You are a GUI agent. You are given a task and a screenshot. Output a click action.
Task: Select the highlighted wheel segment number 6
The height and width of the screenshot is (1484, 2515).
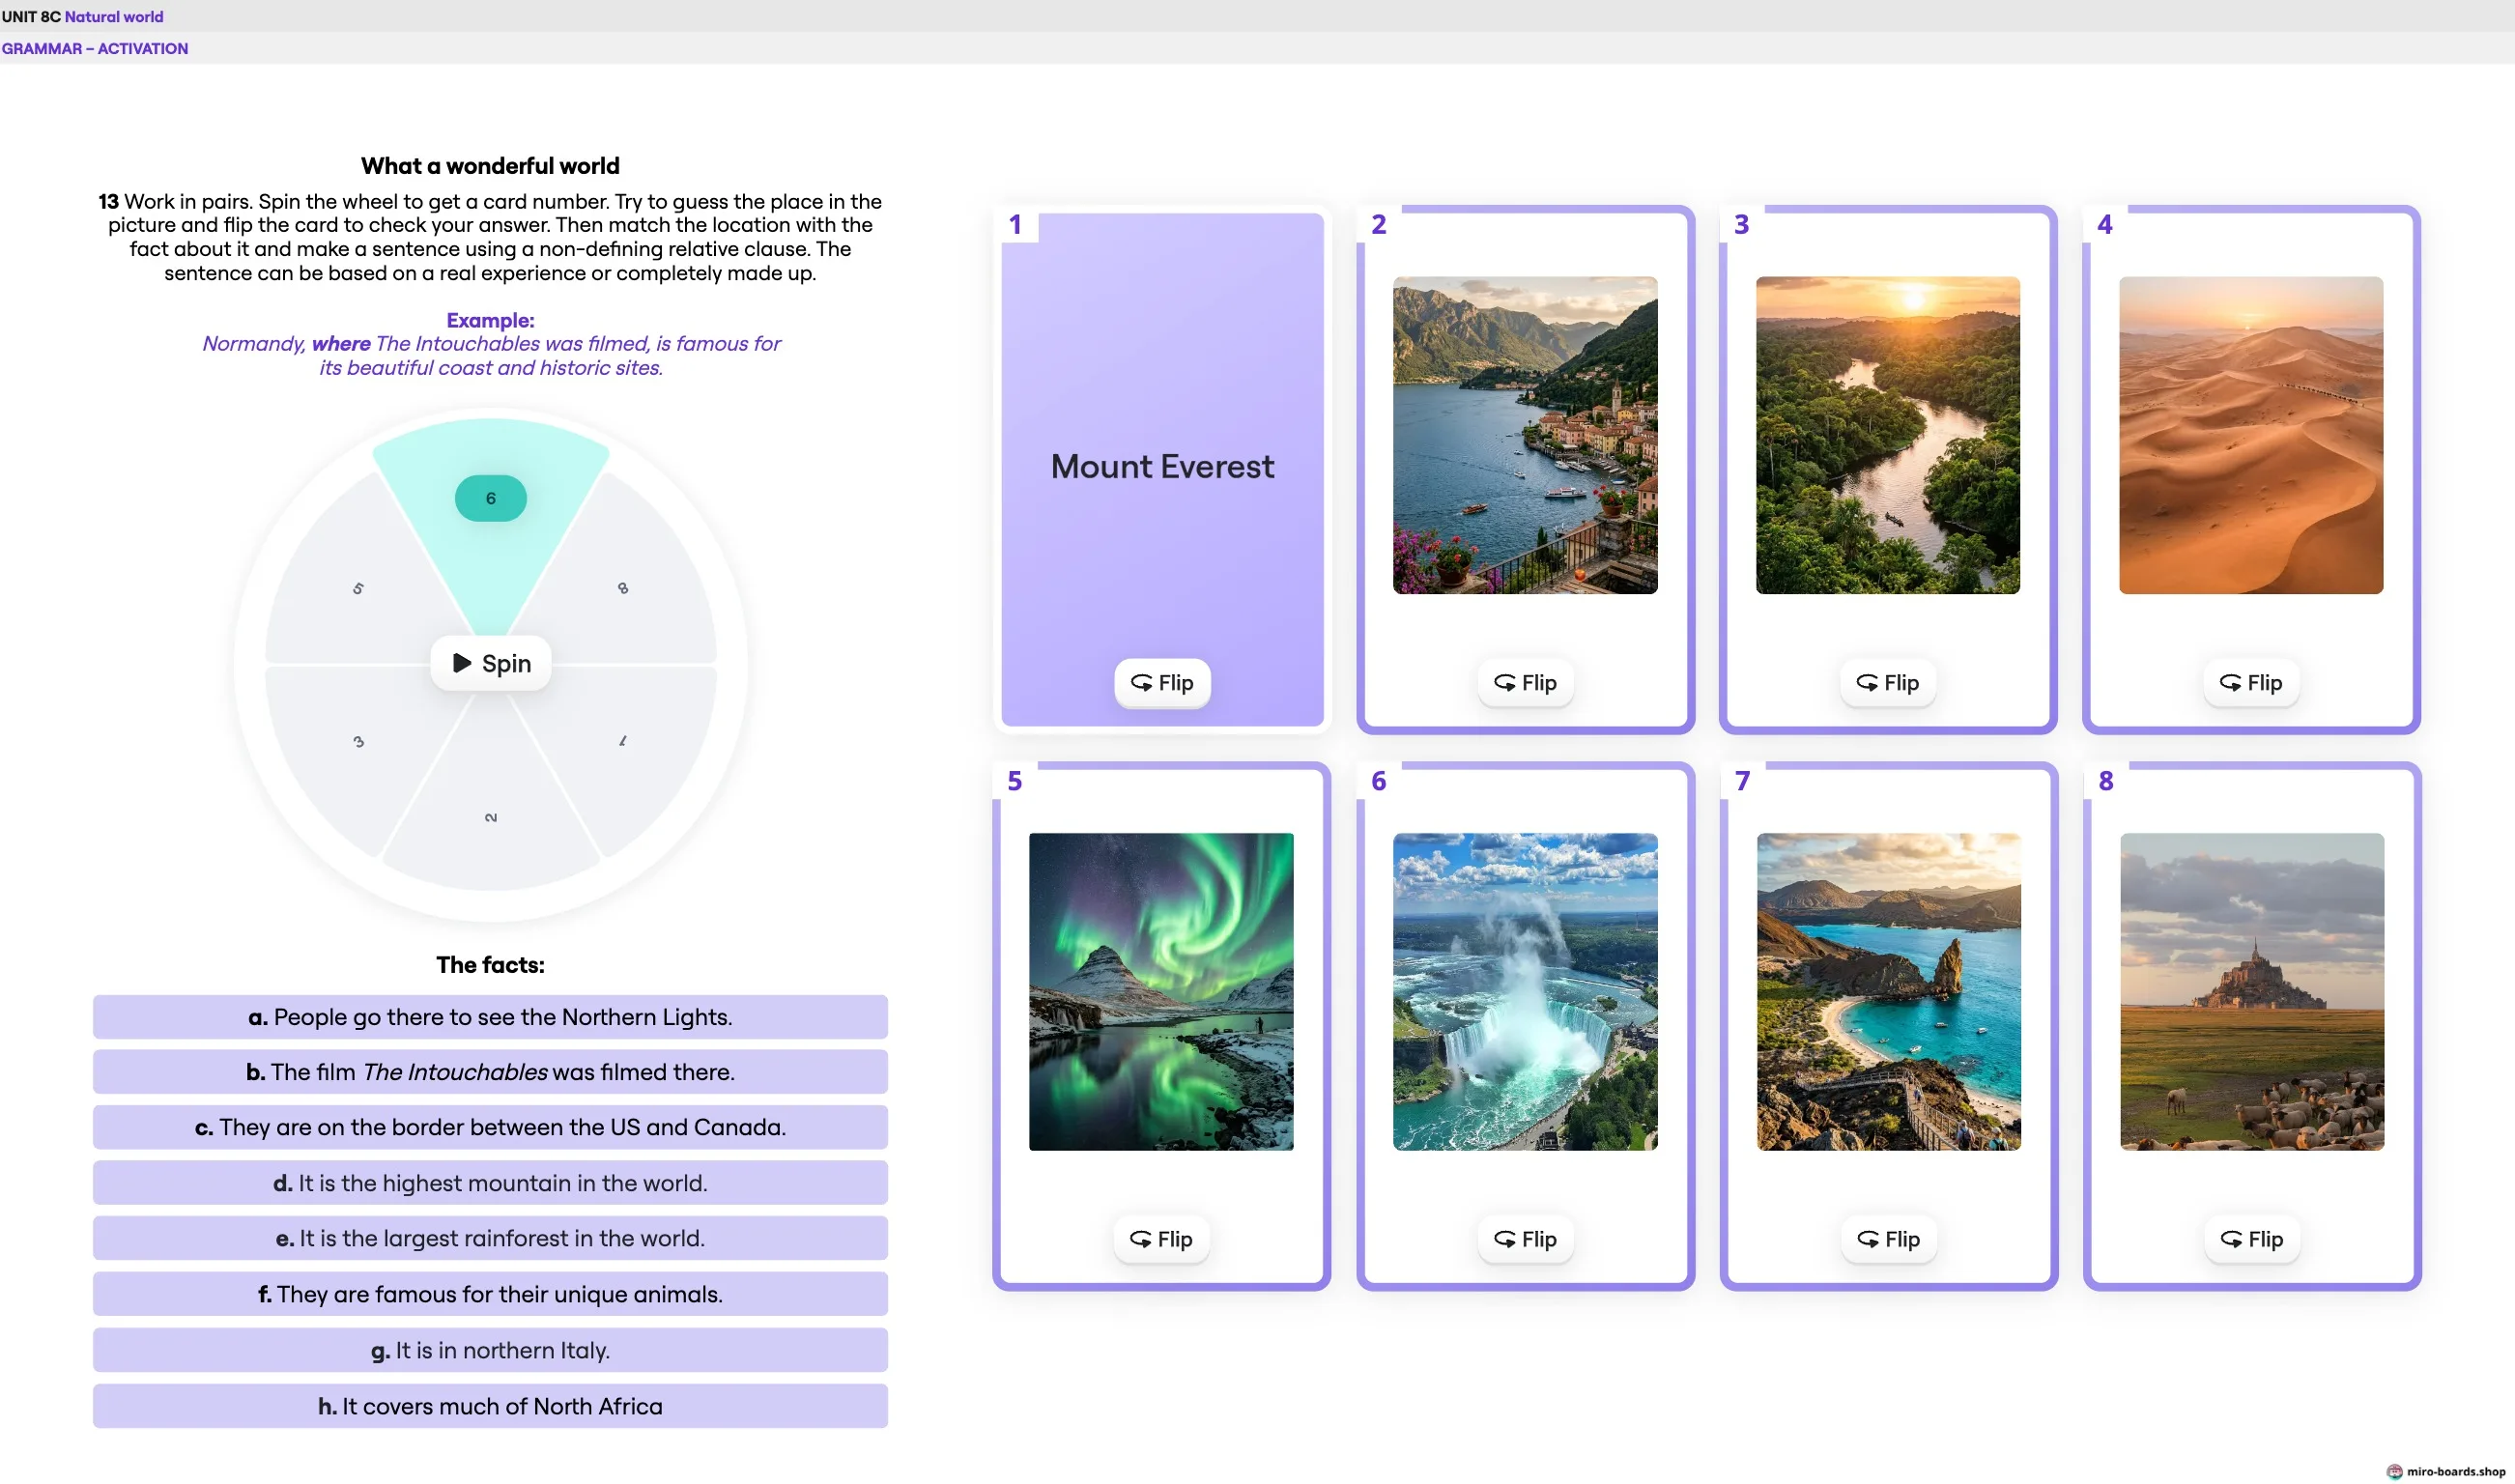[x=490, y=498]
